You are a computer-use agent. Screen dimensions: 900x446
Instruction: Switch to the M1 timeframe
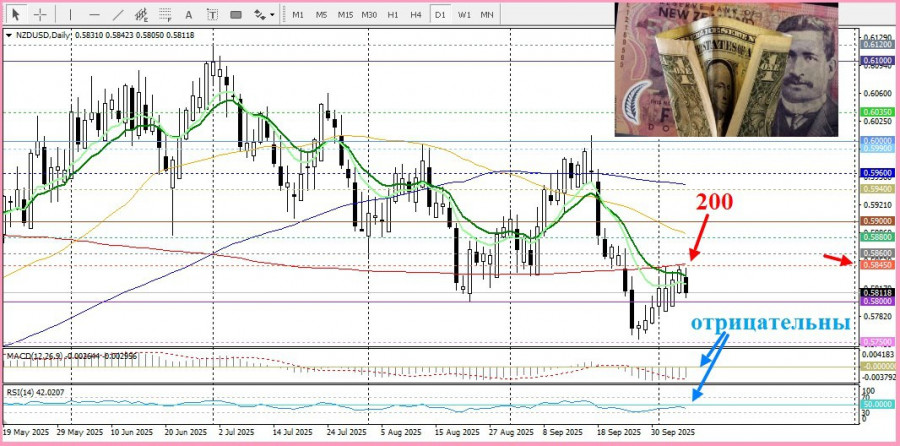tap(298, 14)
